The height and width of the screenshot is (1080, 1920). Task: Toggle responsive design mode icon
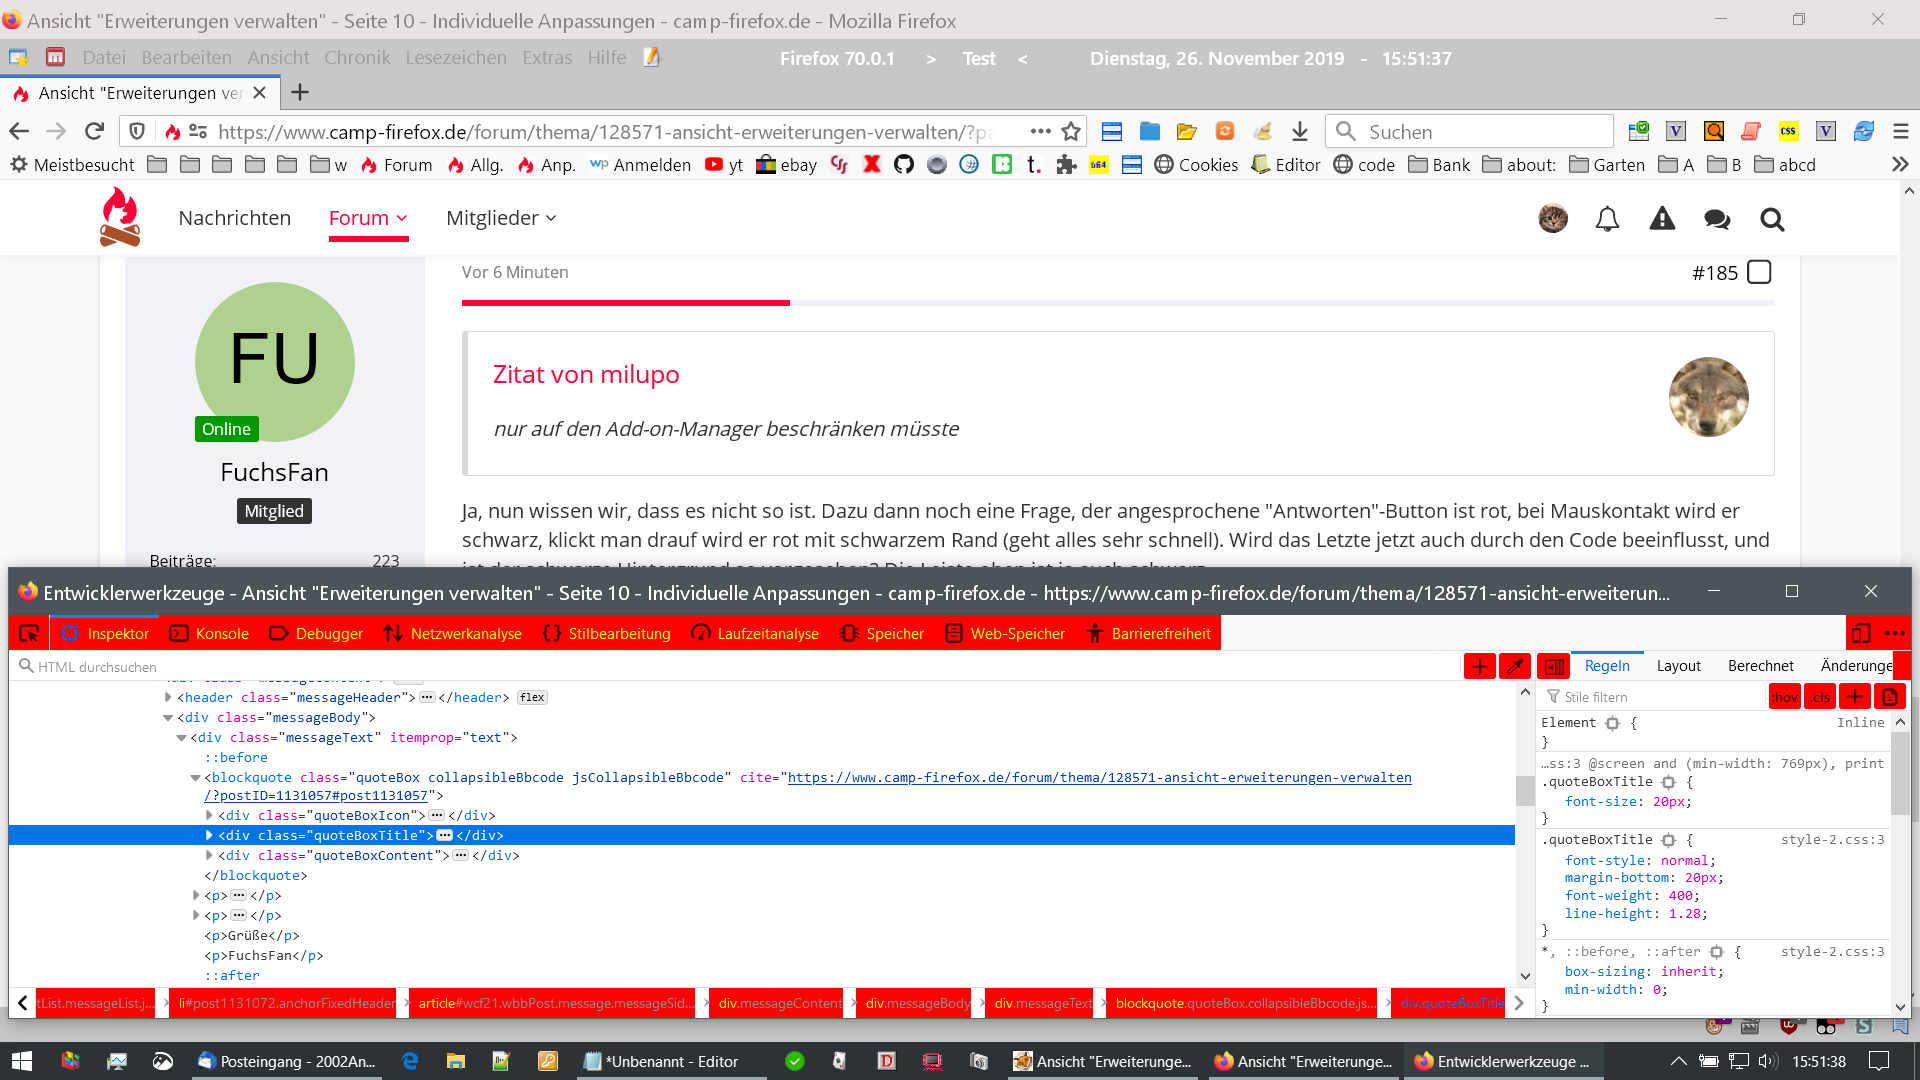pyautogui.click(x=1860, y=634)
